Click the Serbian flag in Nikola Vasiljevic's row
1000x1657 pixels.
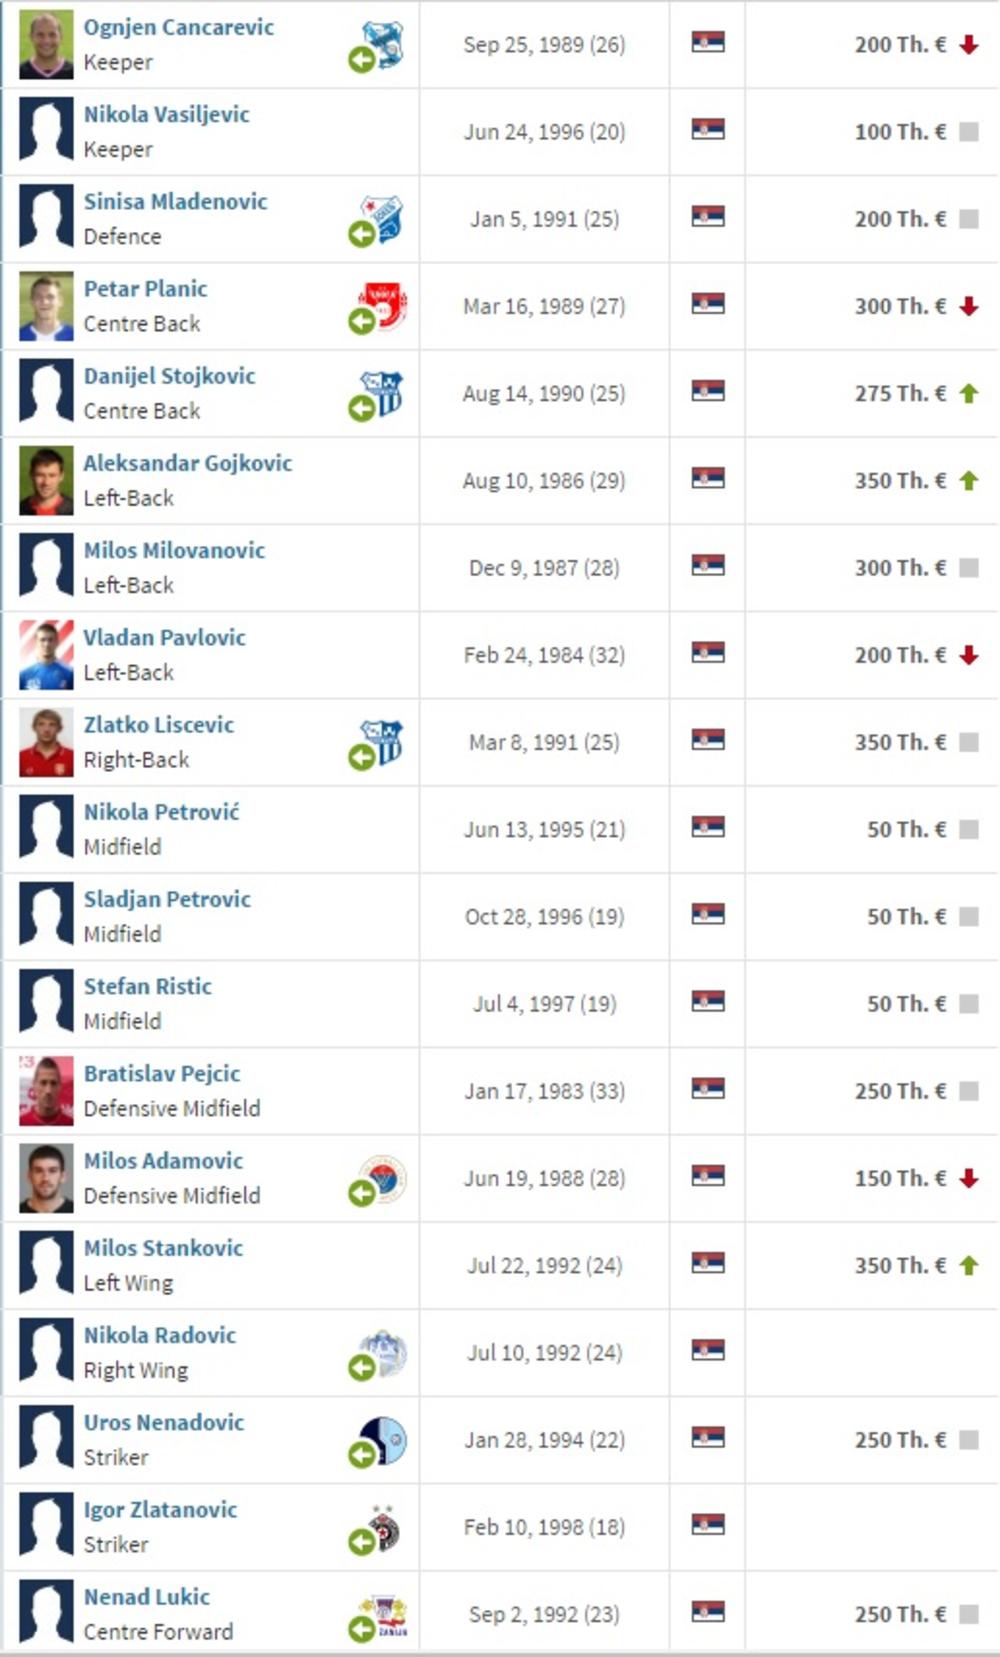707,130
